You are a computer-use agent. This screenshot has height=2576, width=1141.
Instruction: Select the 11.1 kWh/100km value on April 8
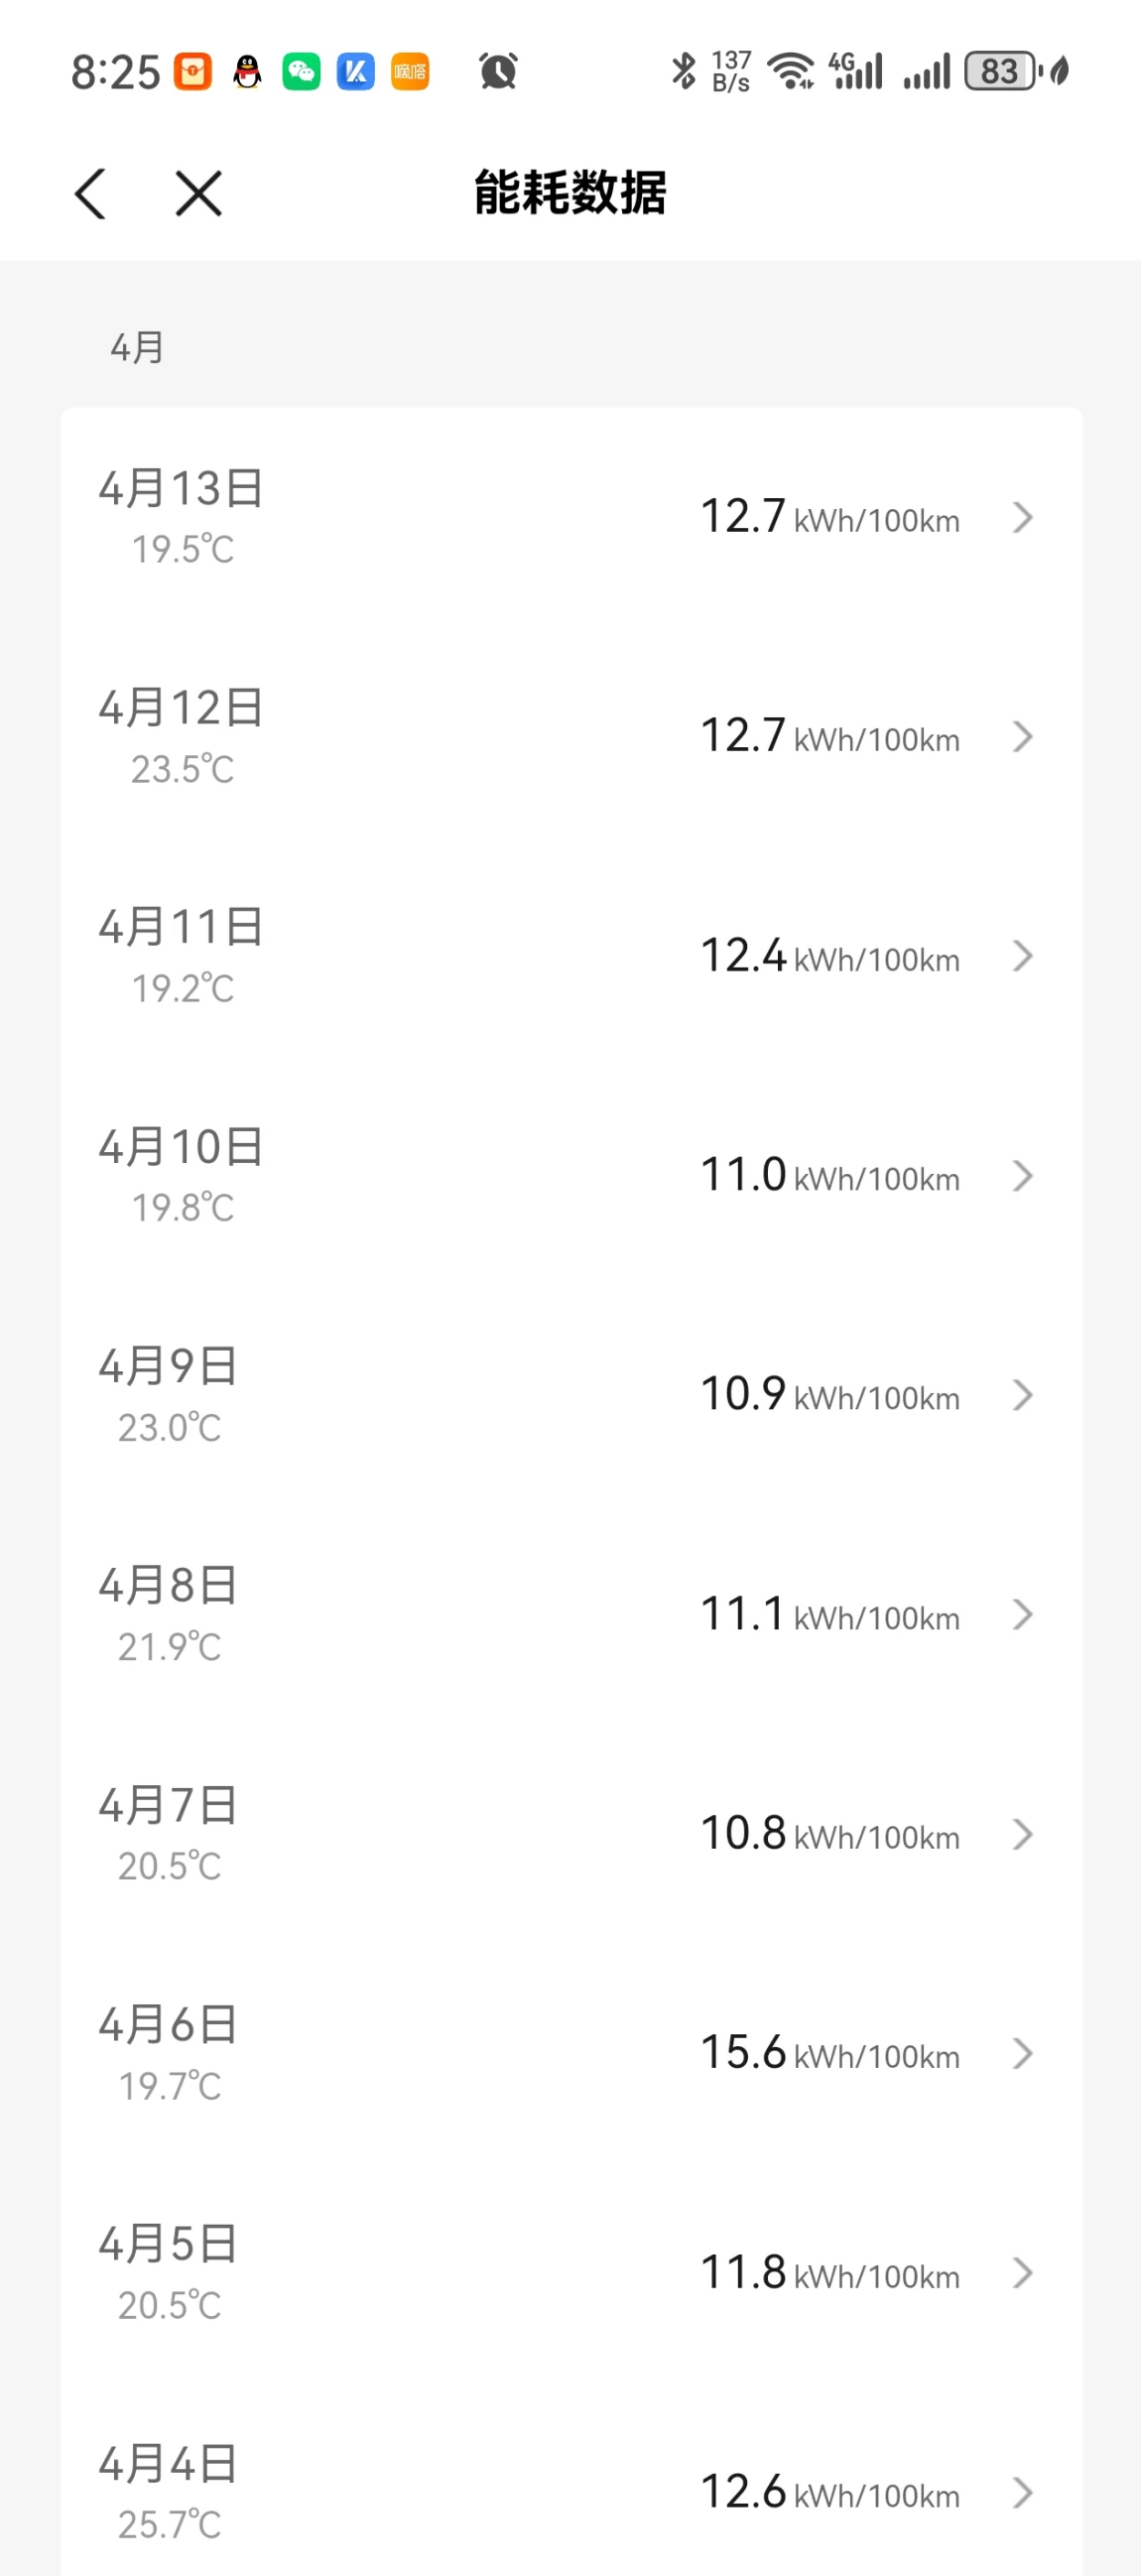pos(829,1614)
